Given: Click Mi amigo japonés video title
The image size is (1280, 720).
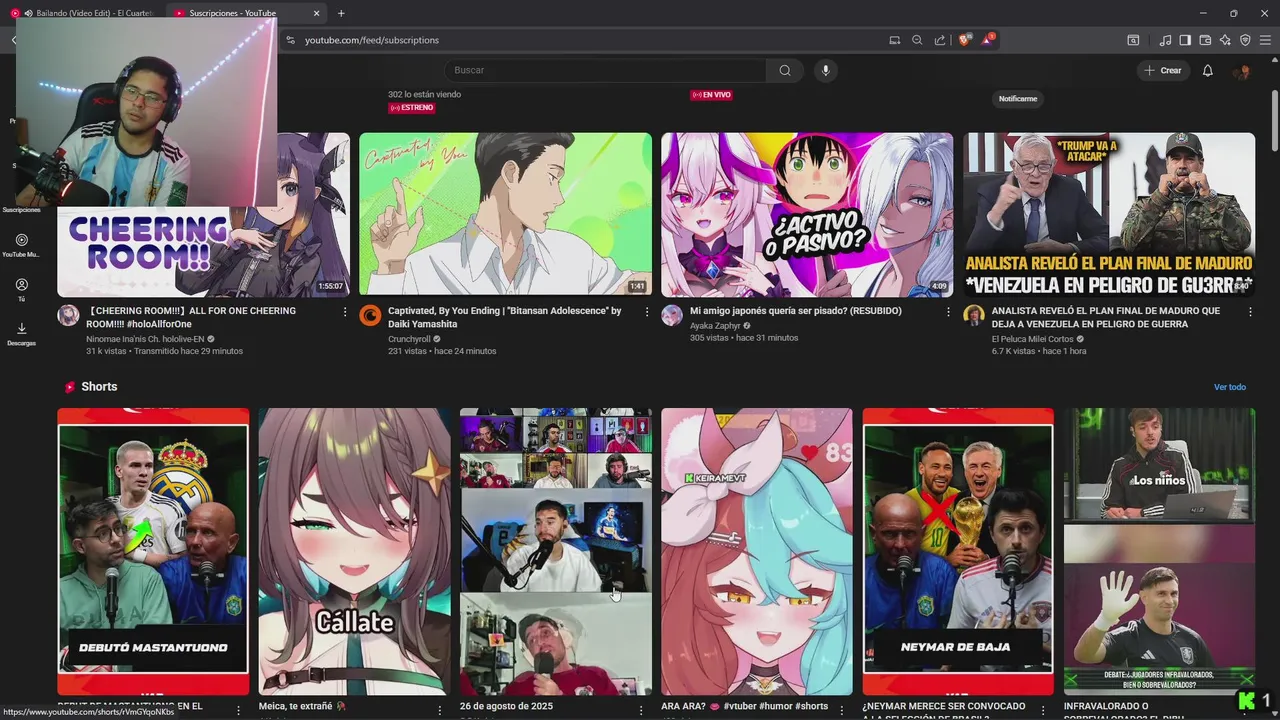Looking at the screenshot, I should (x=796, y=311).
